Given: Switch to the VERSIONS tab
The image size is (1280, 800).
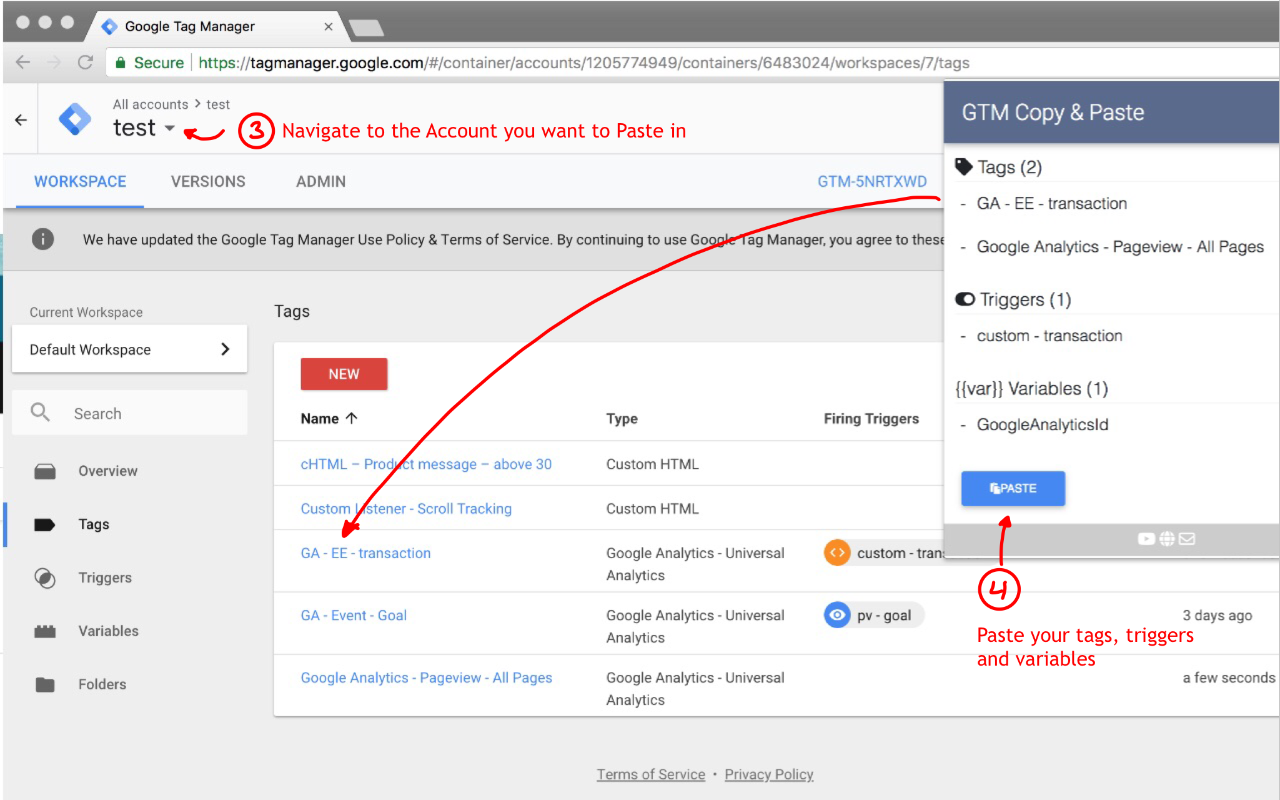Looking at the screenshot, I should (208, 181).
